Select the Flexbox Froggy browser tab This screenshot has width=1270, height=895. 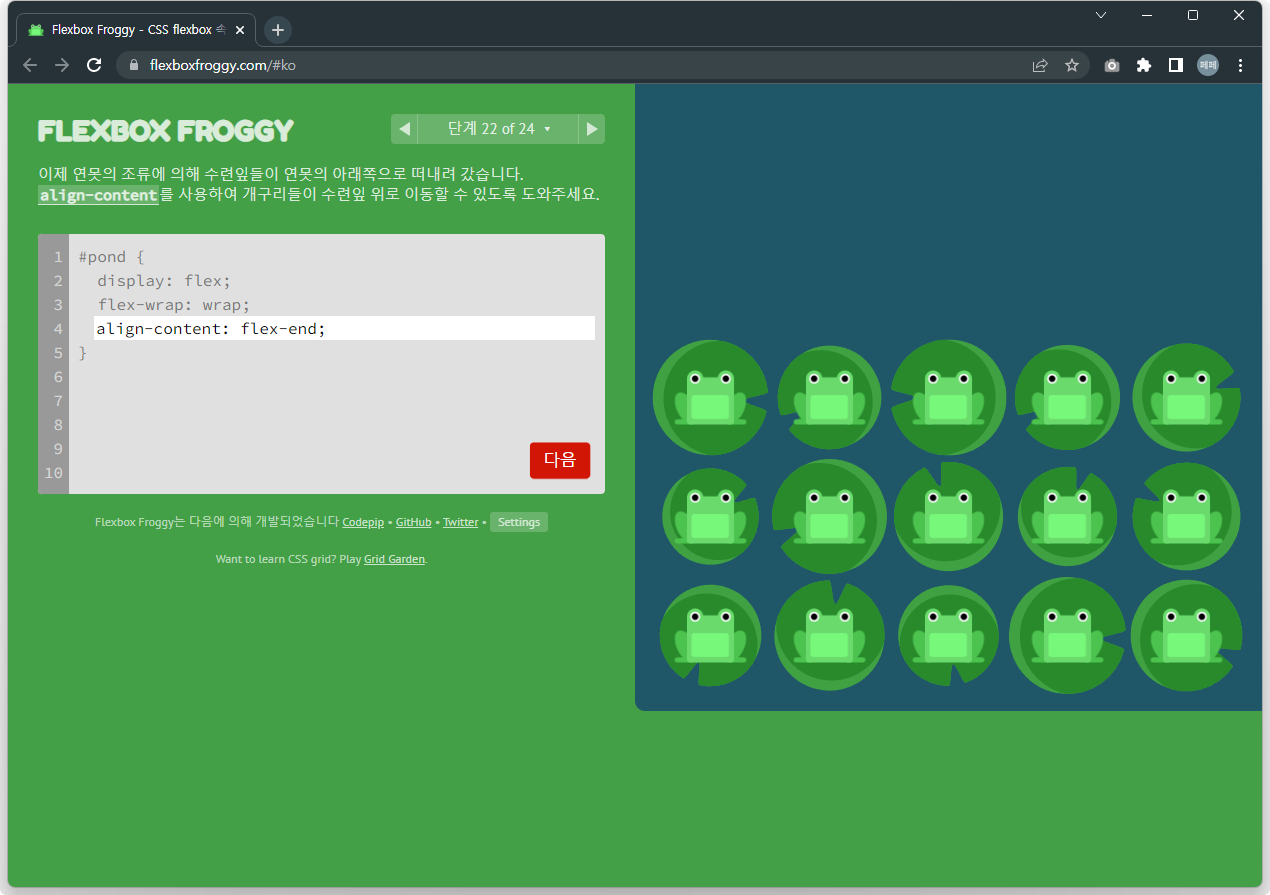click(x=136, y=30)
